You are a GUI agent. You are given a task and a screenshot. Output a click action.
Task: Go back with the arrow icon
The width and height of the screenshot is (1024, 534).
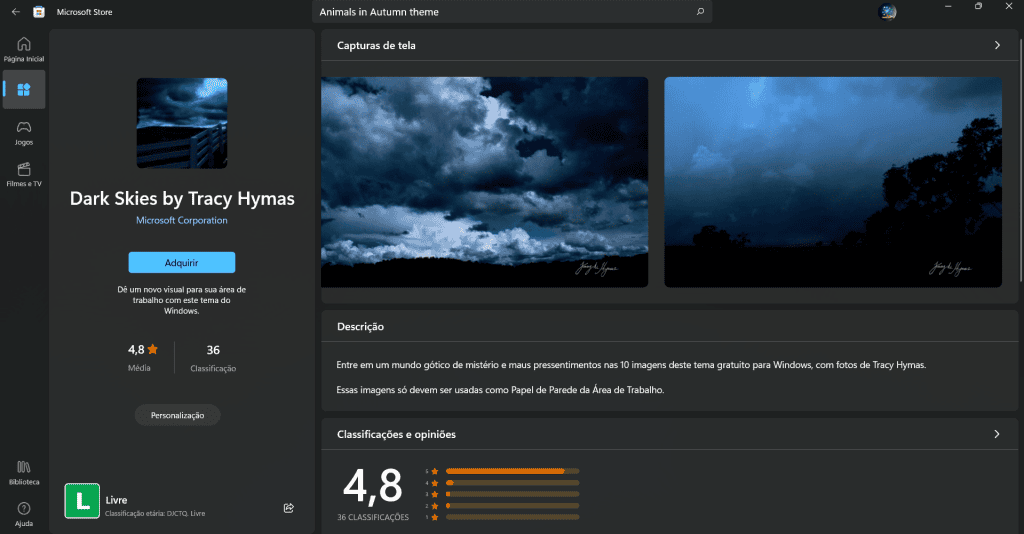coord(16,12)
